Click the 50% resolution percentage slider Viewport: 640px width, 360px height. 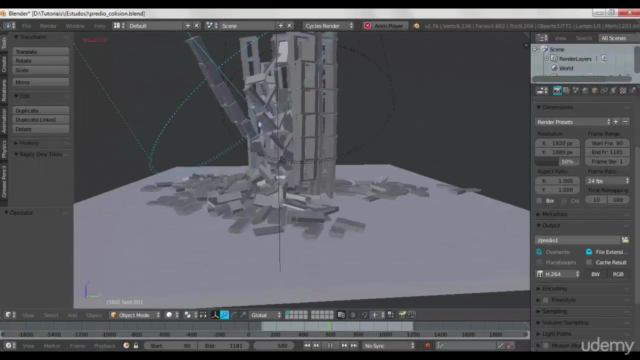tap(558, 162)
